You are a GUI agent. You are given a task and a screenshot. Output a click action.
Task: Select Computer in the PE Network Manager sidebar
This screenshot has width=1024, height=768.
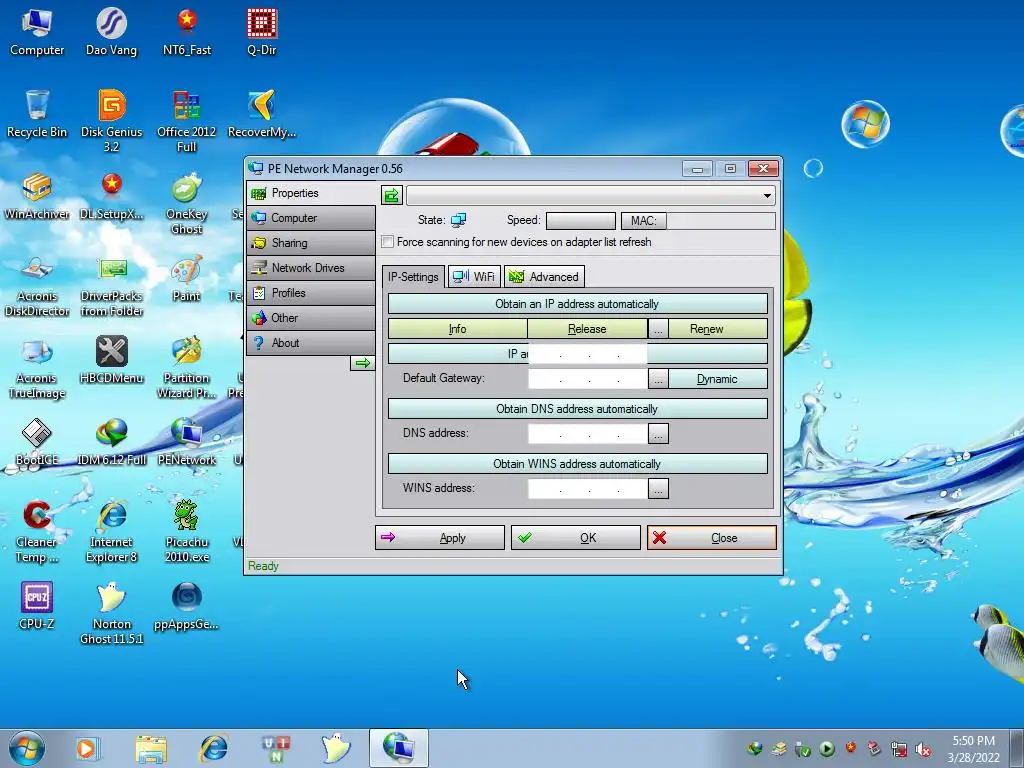pos(311,218)
